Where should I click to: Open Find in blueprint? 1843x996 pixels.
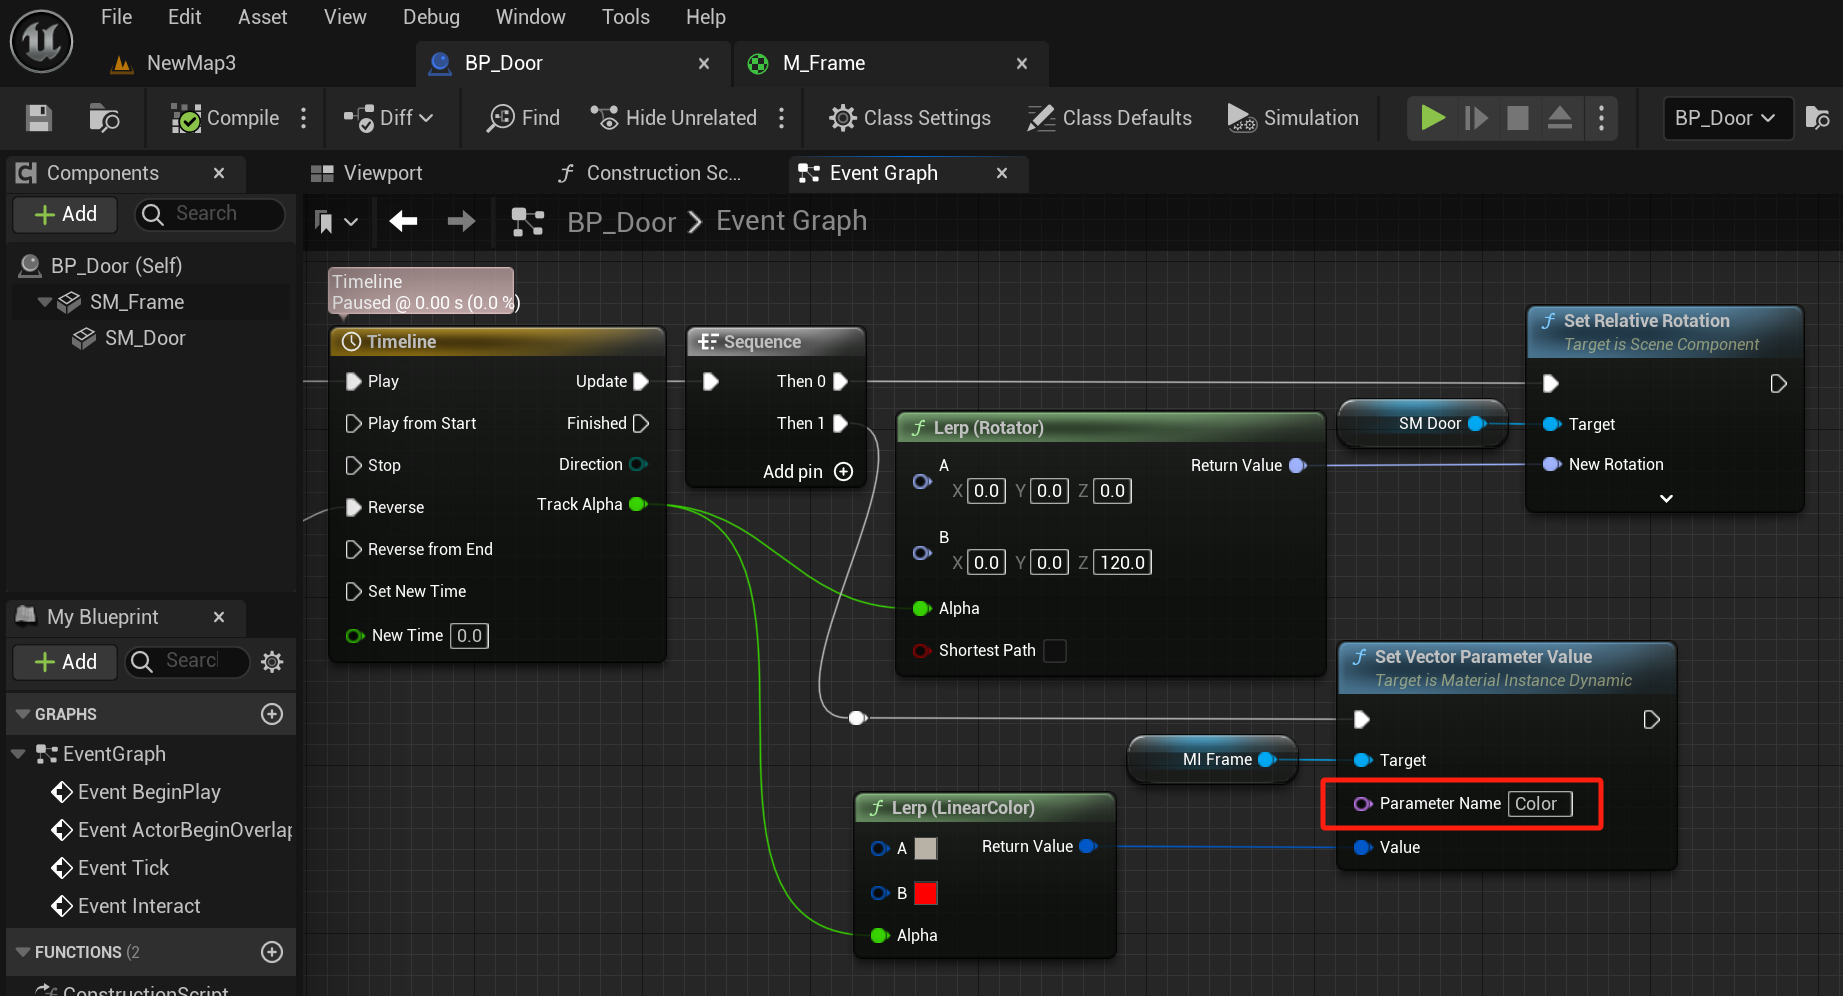tap(523, 118)
